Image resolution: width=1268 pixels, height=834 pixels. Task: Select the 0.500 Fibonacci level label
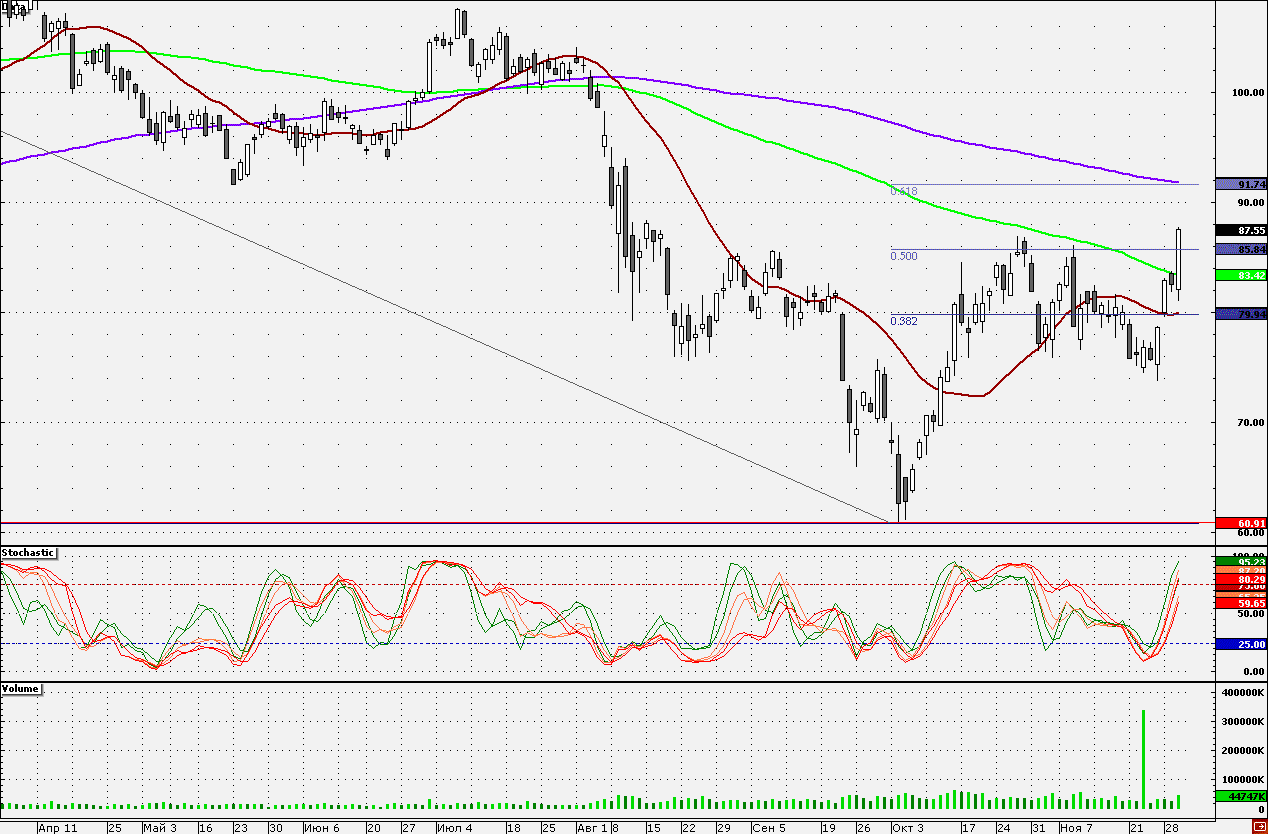904,256
